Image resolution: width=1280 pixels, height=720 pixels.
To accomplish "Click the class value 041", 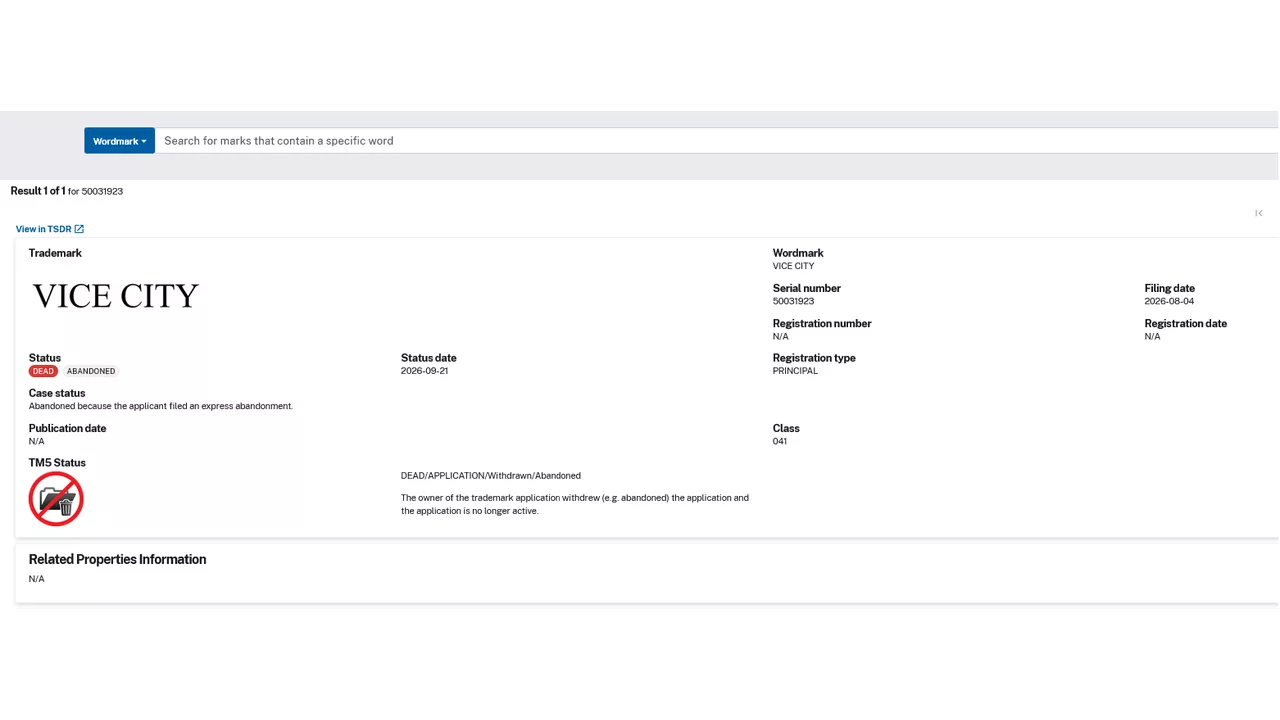I will tap(780, 441).
